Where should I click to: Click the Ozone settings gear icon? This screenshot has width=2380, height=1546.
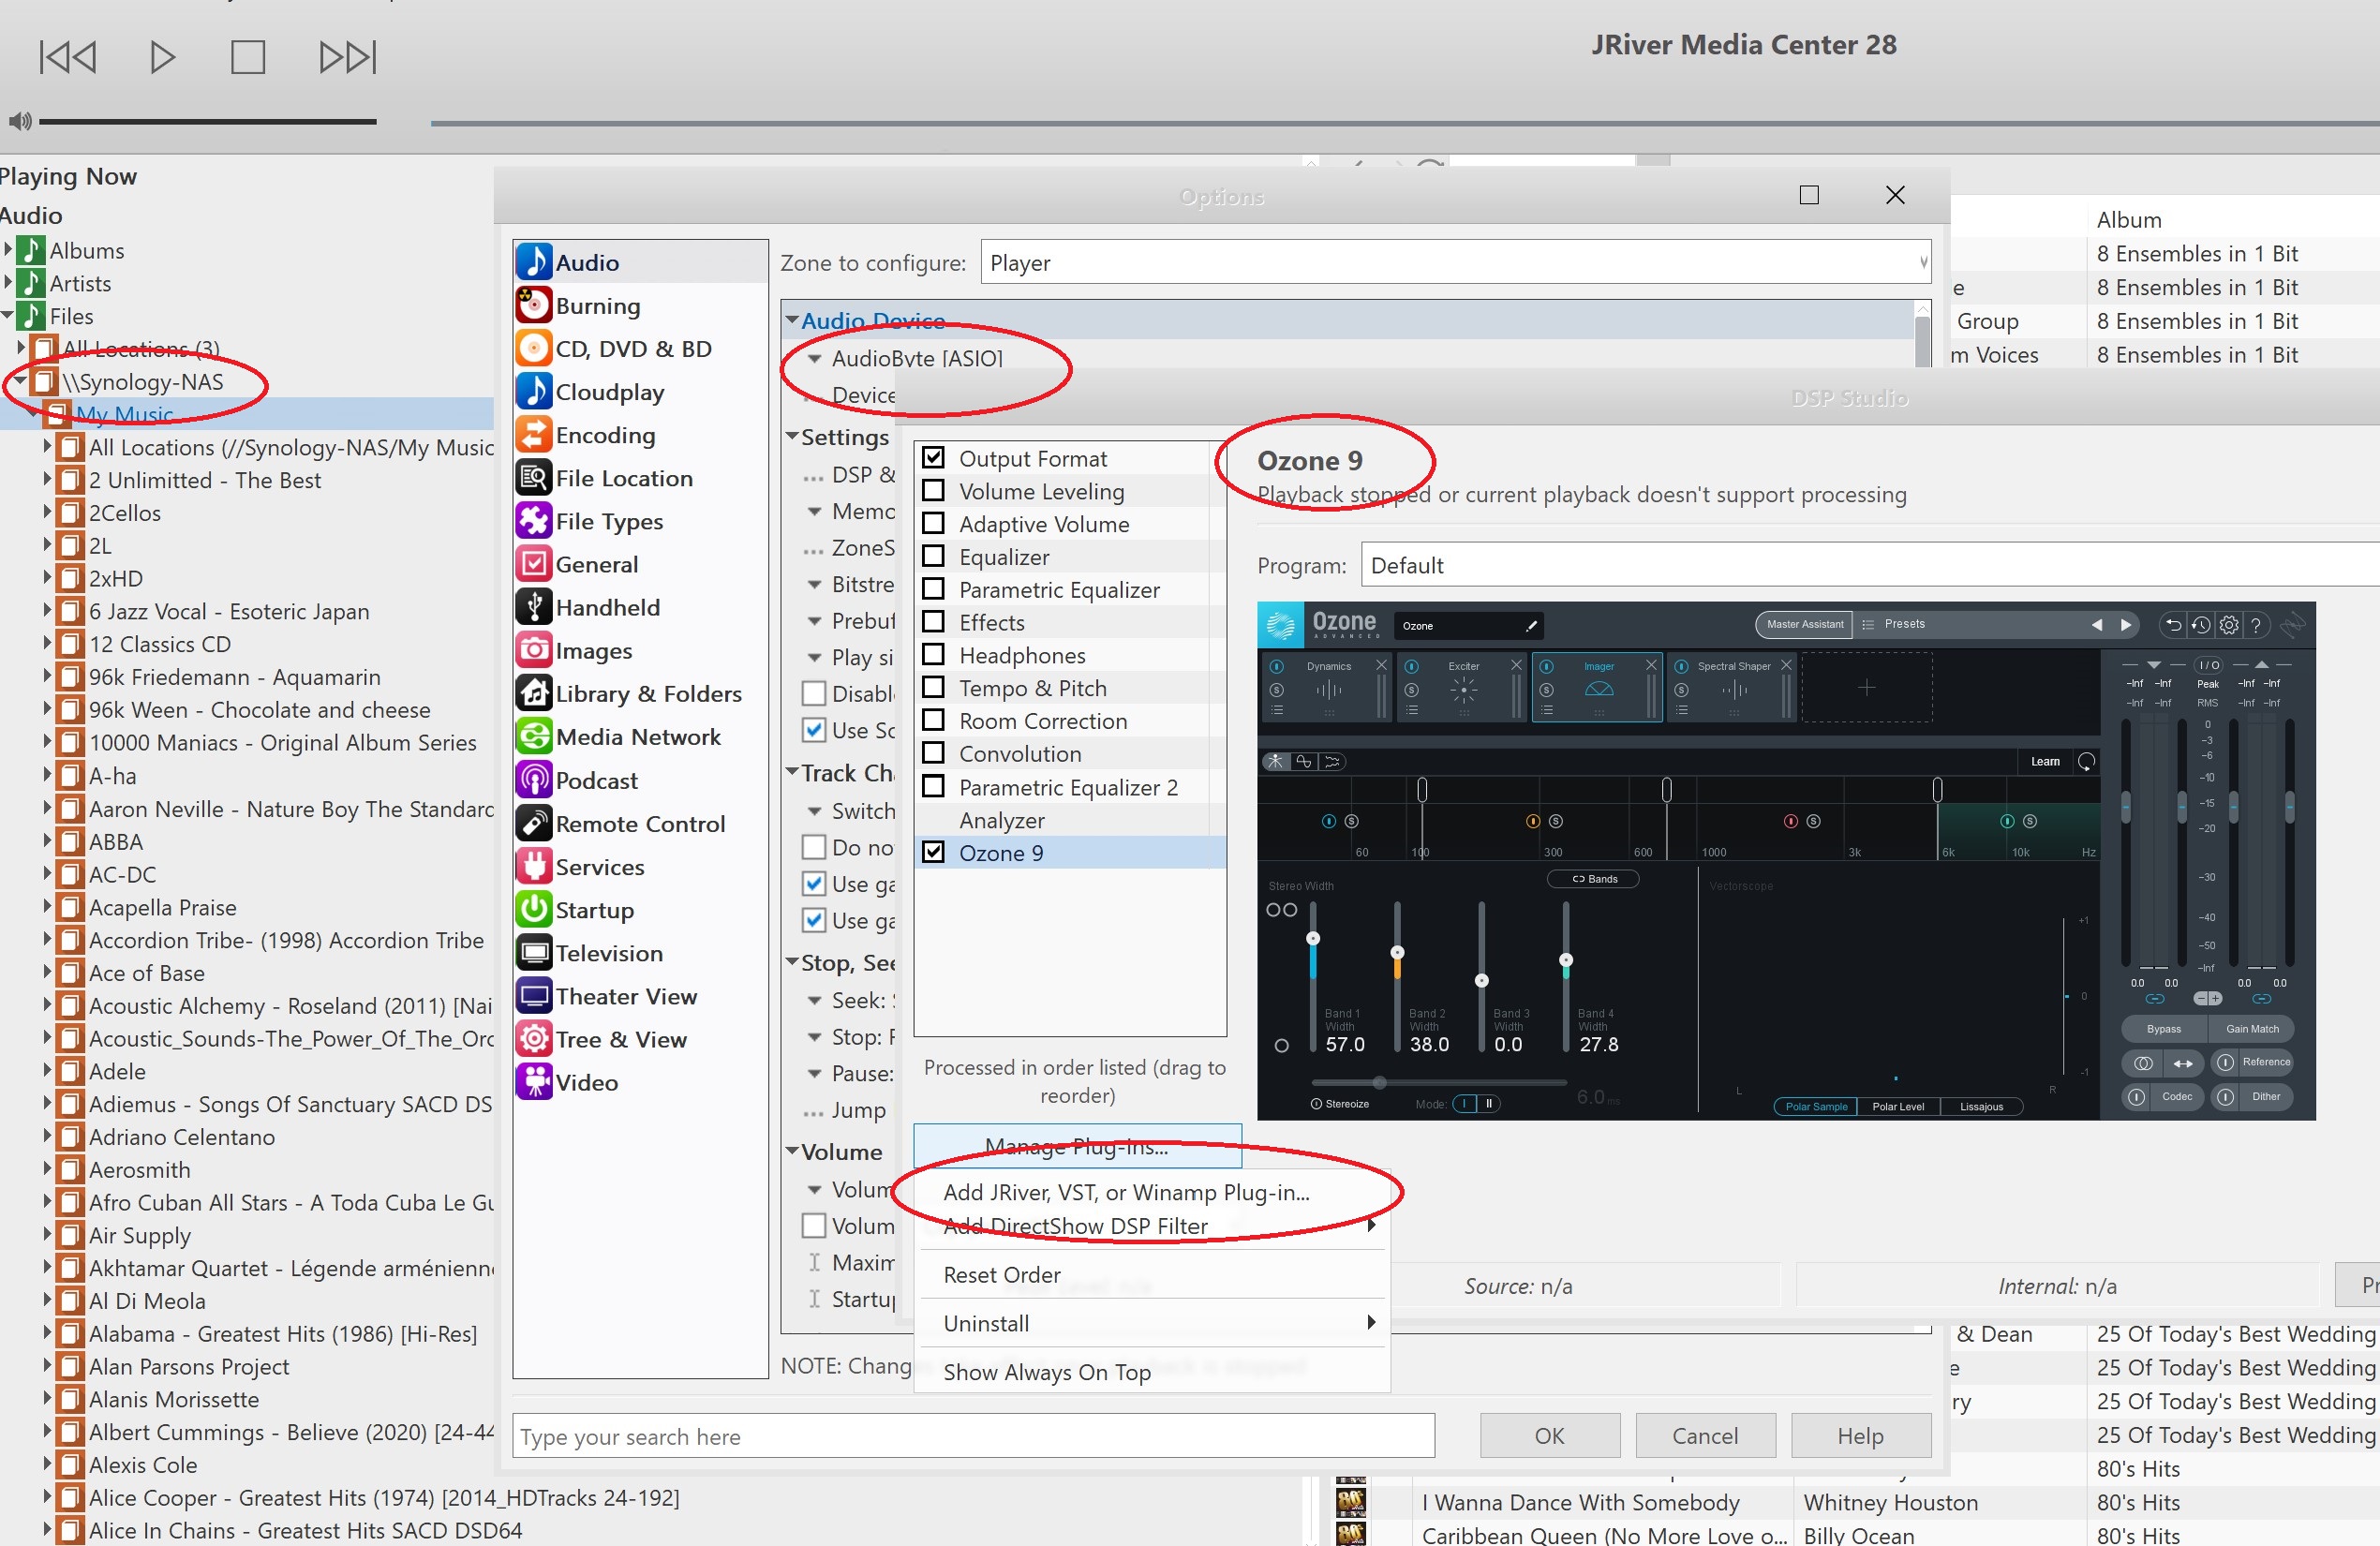(2228, 624)
